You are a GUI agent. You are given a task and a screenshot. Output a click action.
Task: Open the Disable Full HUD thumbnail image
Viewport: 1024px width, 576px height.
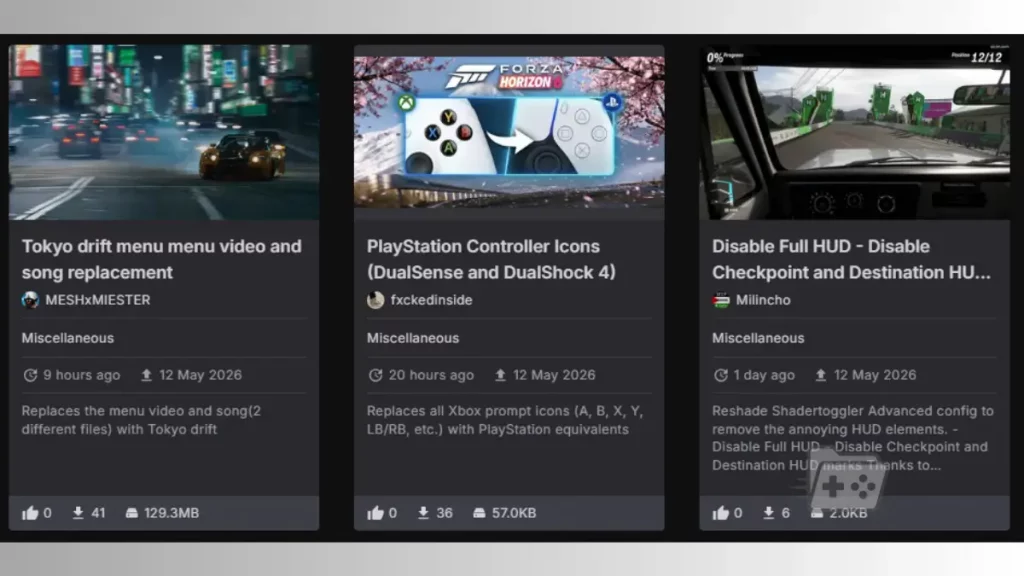(854, 132)
